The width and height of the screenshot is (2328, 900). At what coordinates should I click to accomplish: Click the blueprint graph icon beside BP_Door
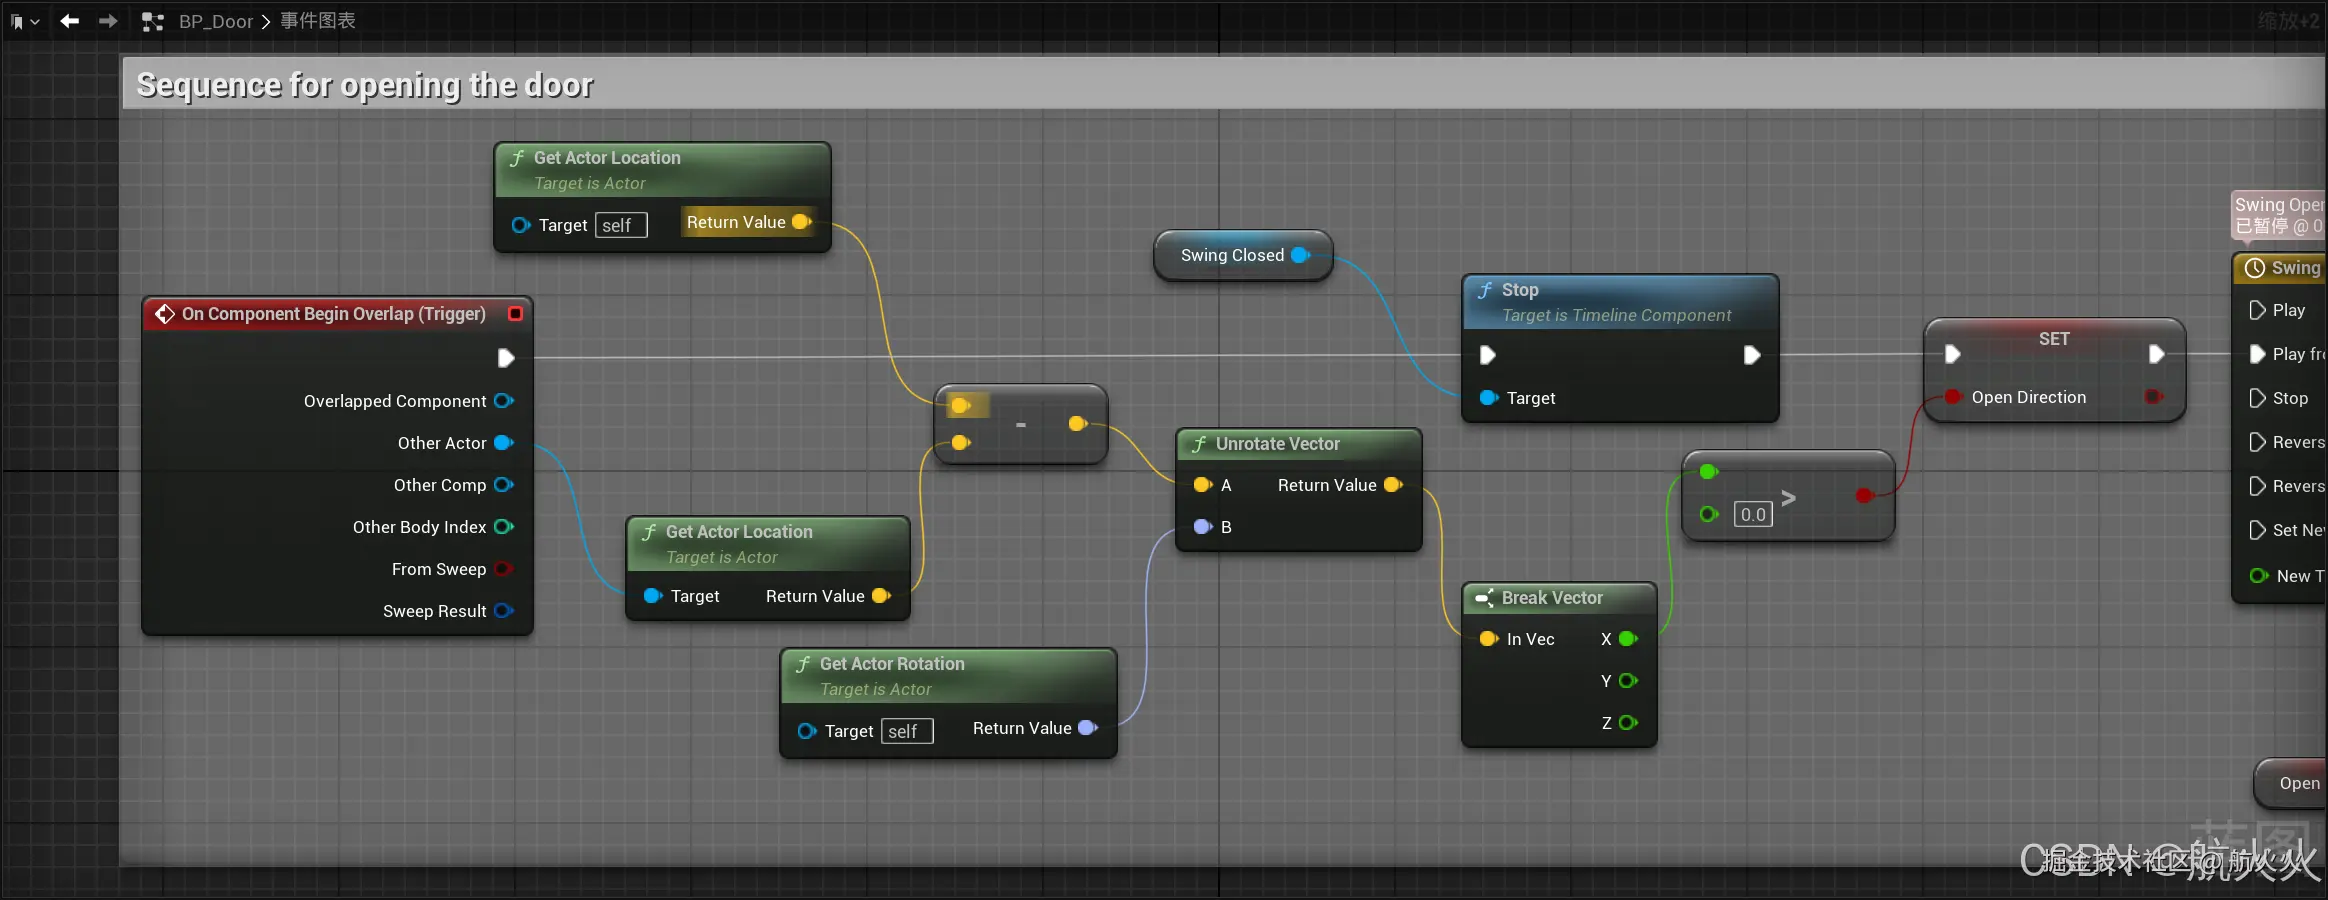(152, 21)
